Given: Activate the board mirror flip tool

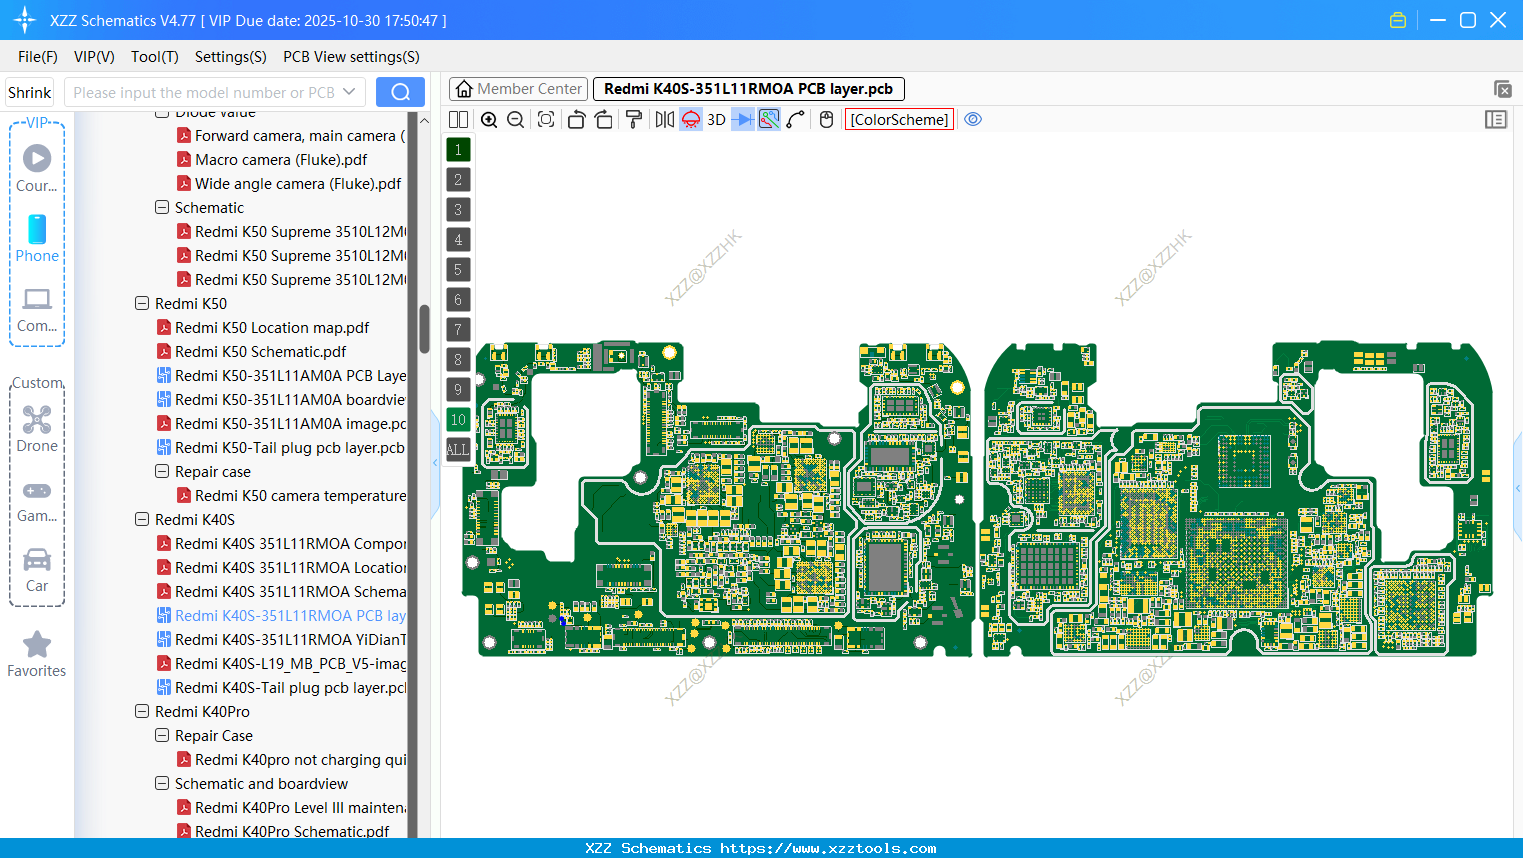Looking at the screenshot, I should click(665, 119).
